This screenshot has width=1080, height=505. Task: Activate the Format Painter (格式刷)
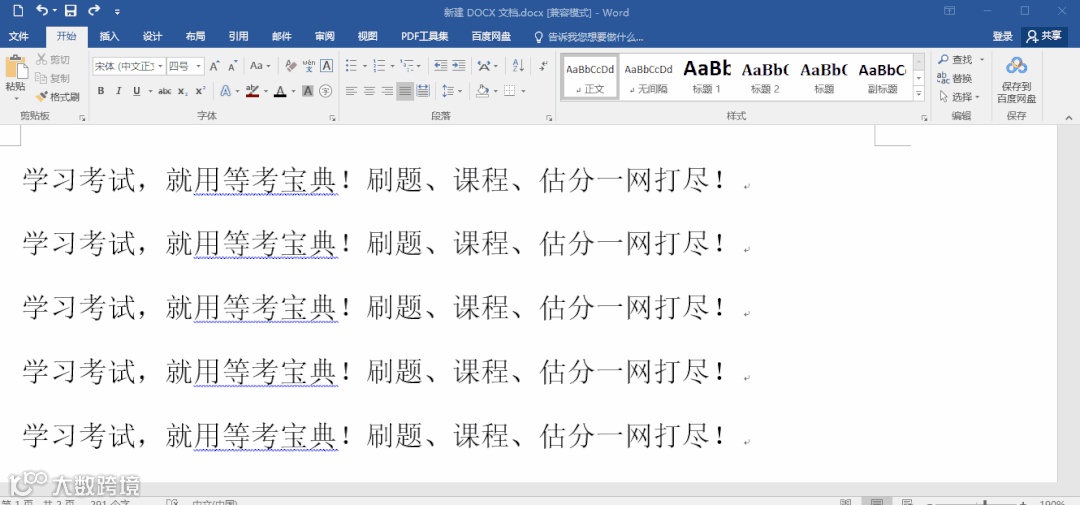coord(58,97)
